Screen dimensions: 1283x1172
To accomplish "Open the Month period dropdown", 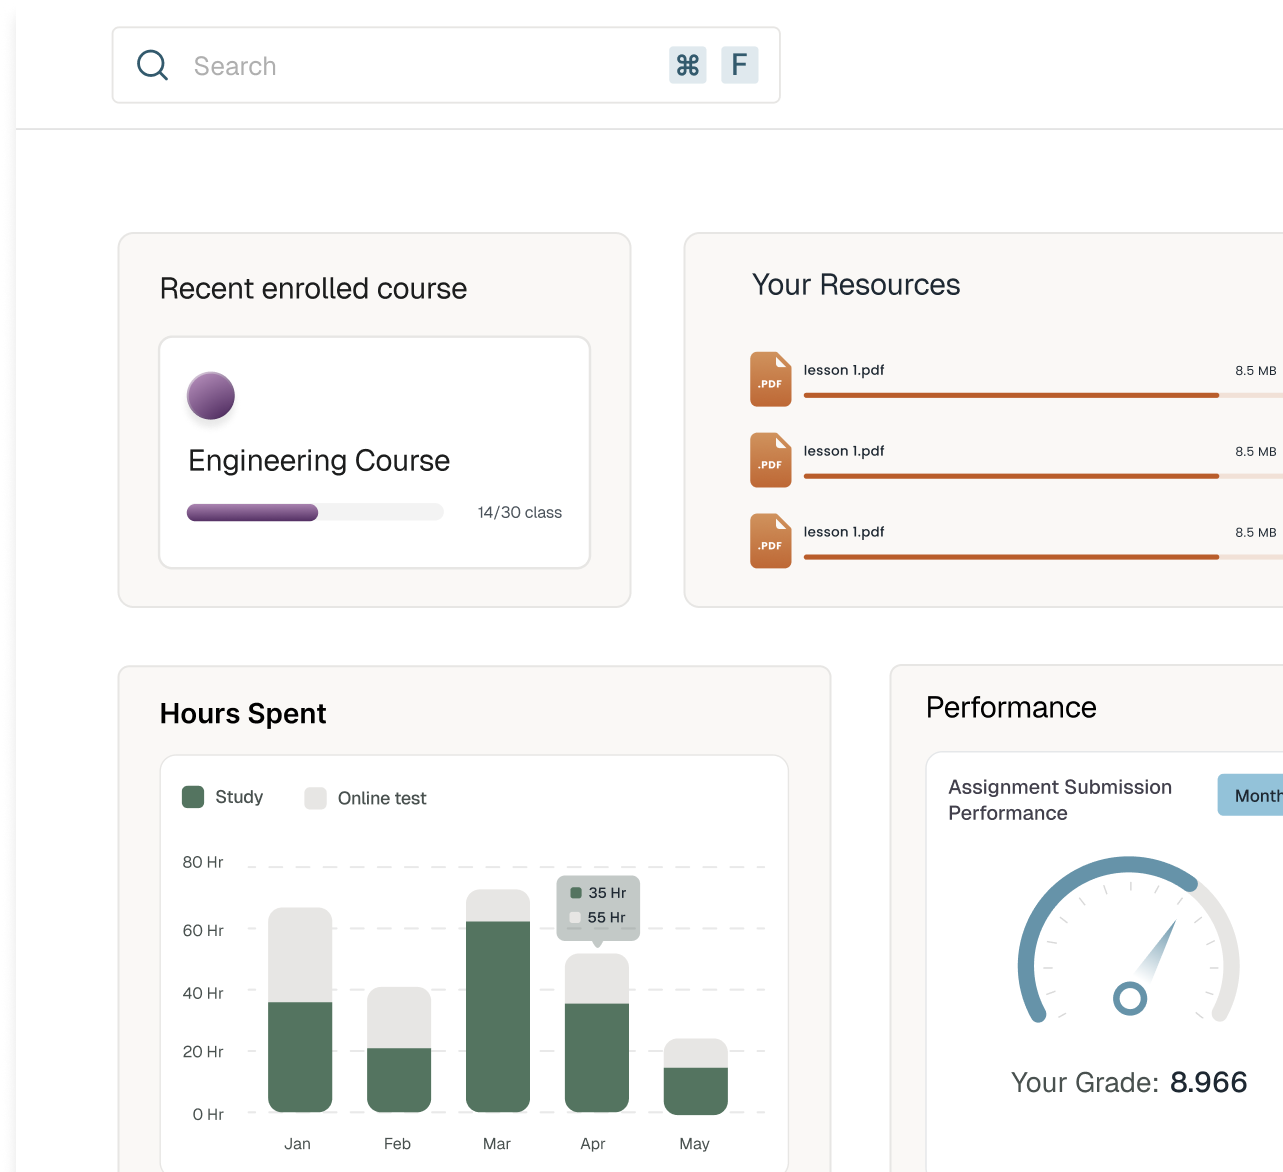I will click(1253, 795).
